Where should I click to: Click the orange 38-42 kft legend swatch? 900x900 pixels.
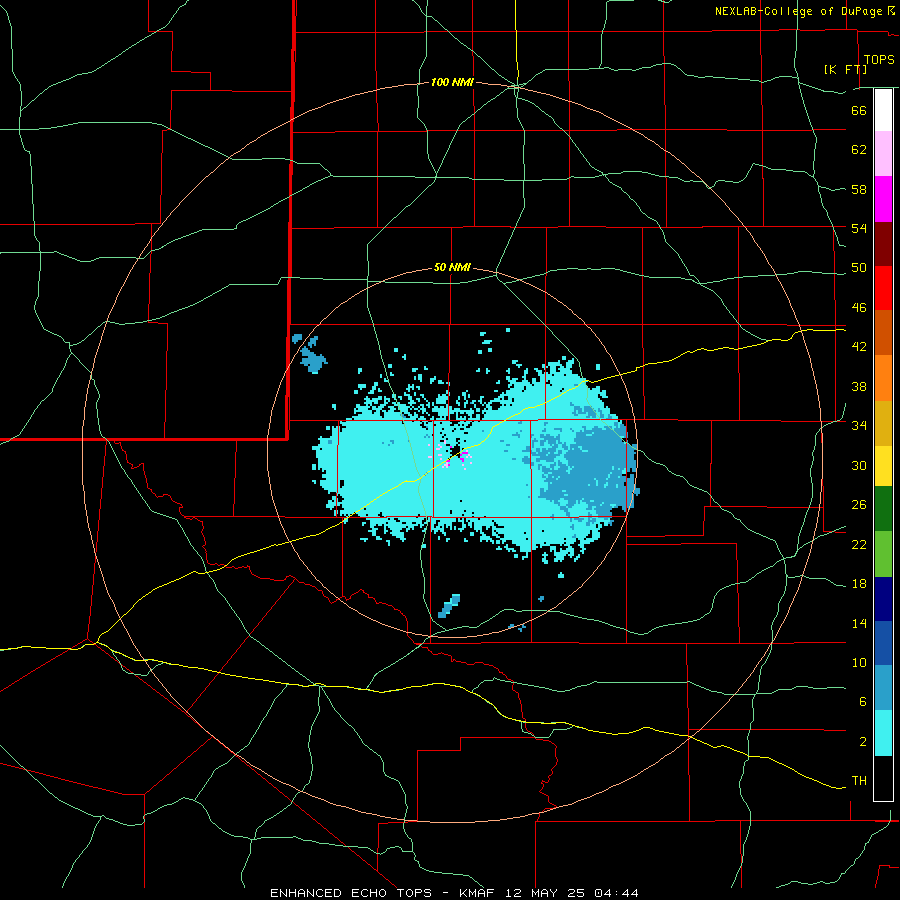point(883,378)
